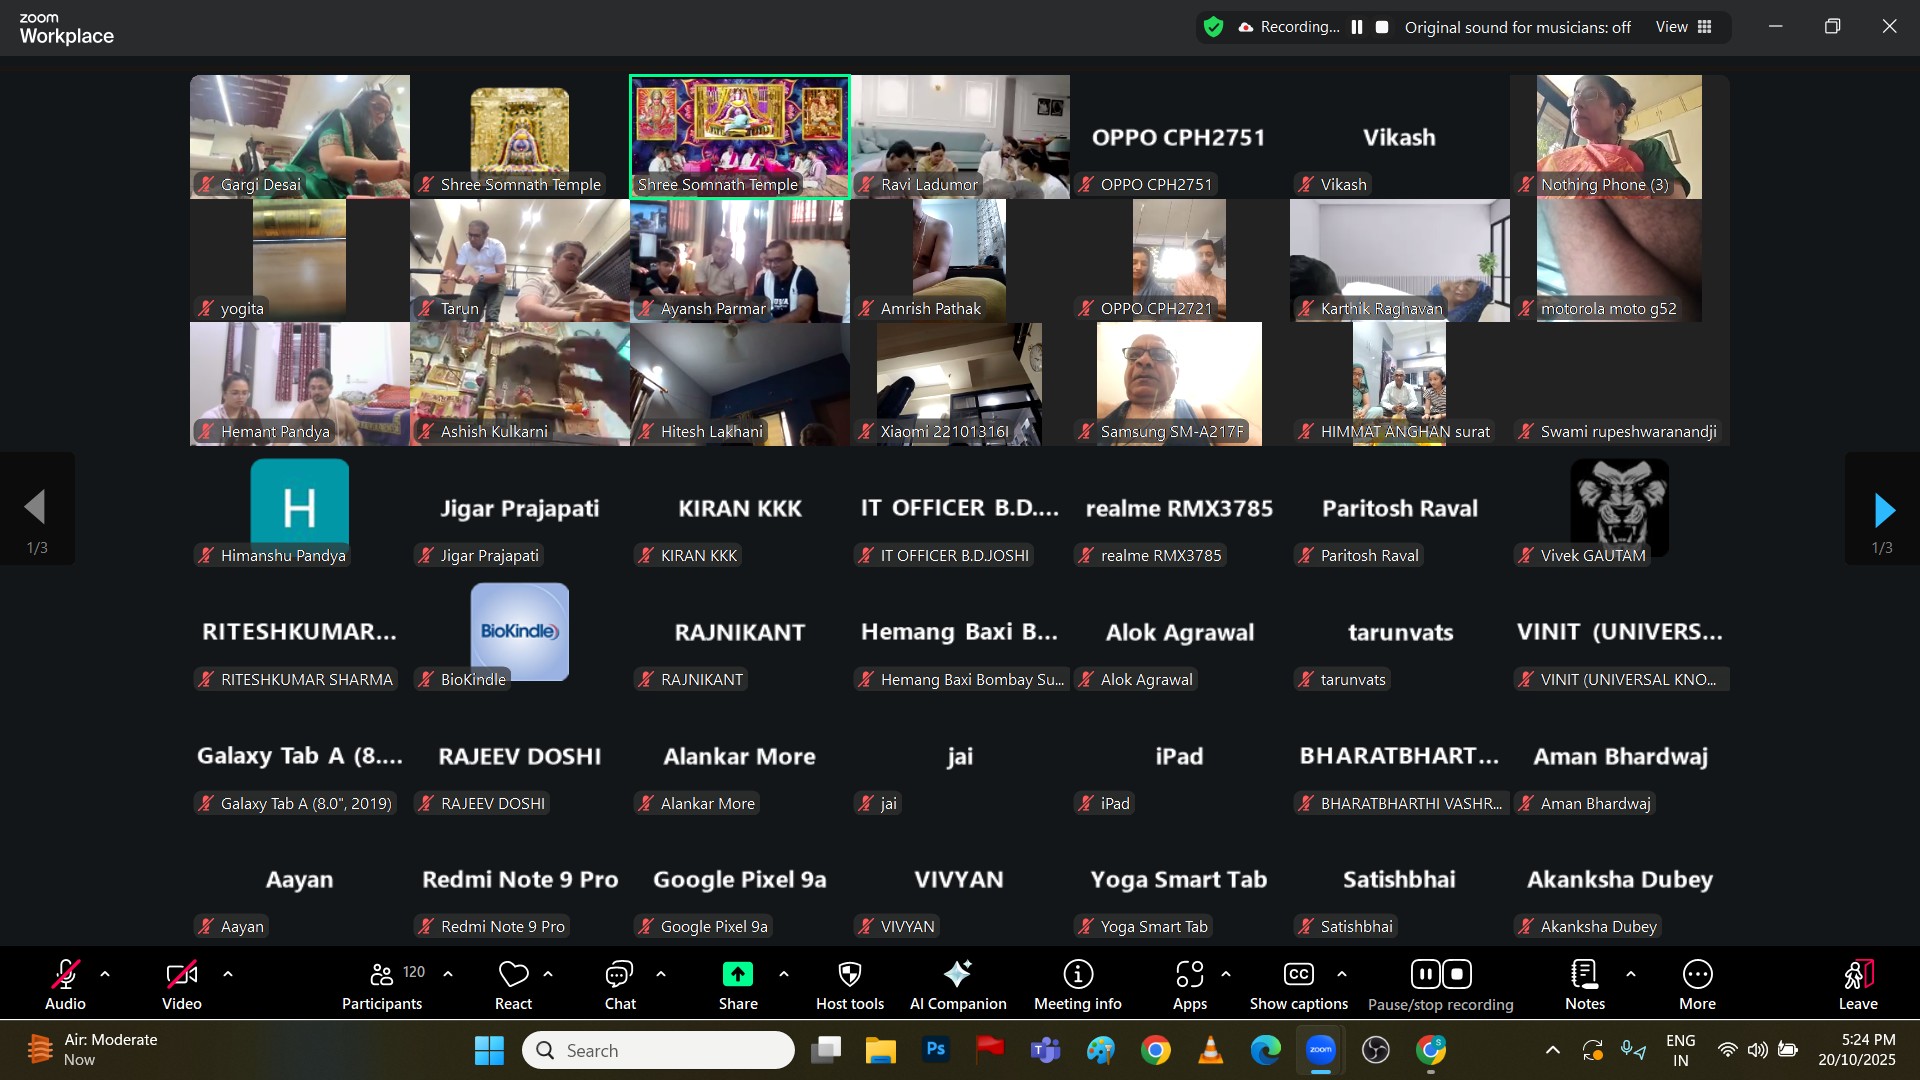The image size is (1920, 1080).
Task: Open the Chat panel
Action: click(619, 985)
